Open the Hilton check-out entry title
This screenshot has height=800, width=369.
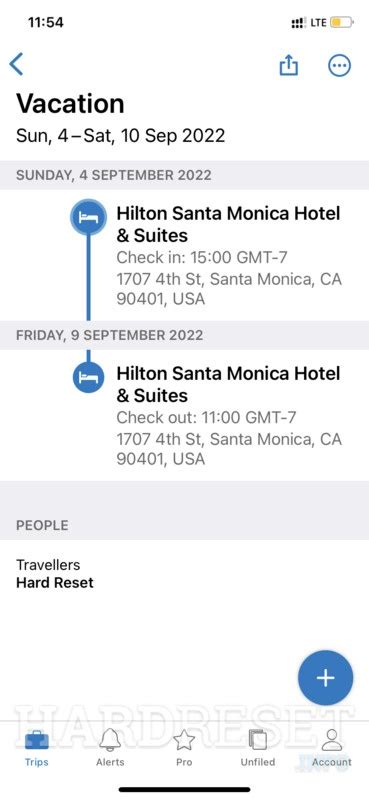228,384
